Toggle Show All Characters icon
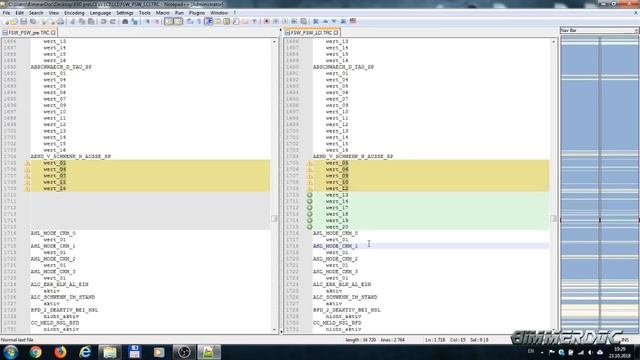The image size is (640, 360). point(199,21)
